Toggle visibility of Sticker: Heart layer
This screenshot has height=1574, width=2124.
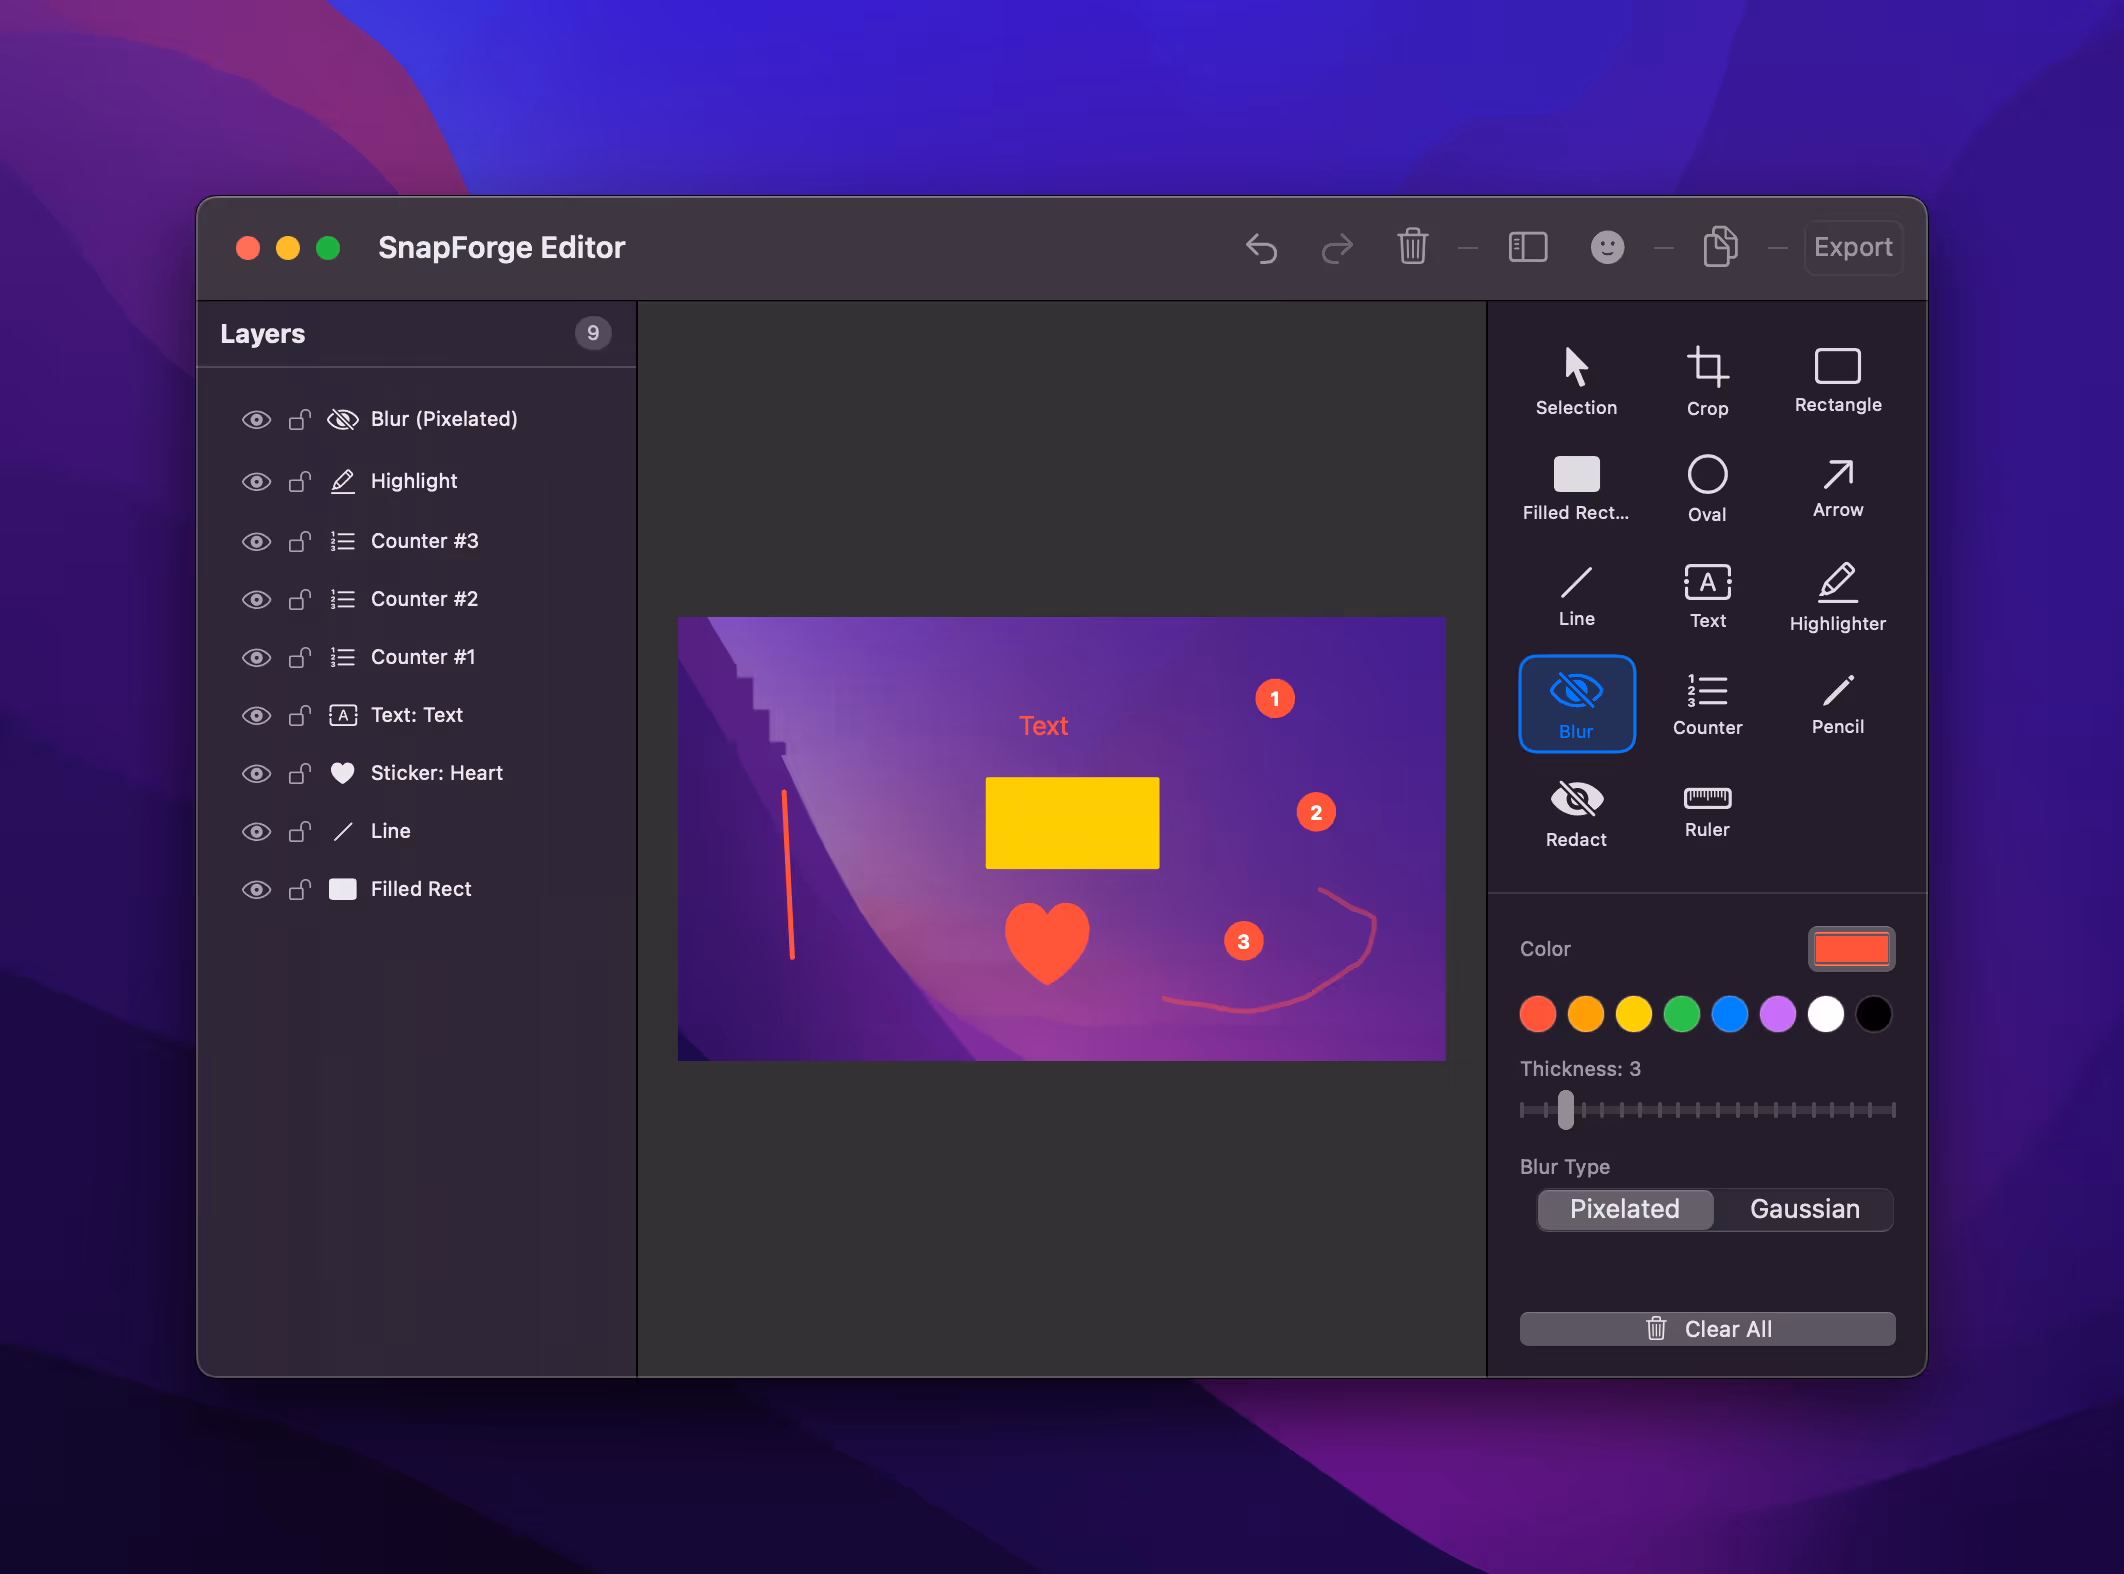coord(256,774)
